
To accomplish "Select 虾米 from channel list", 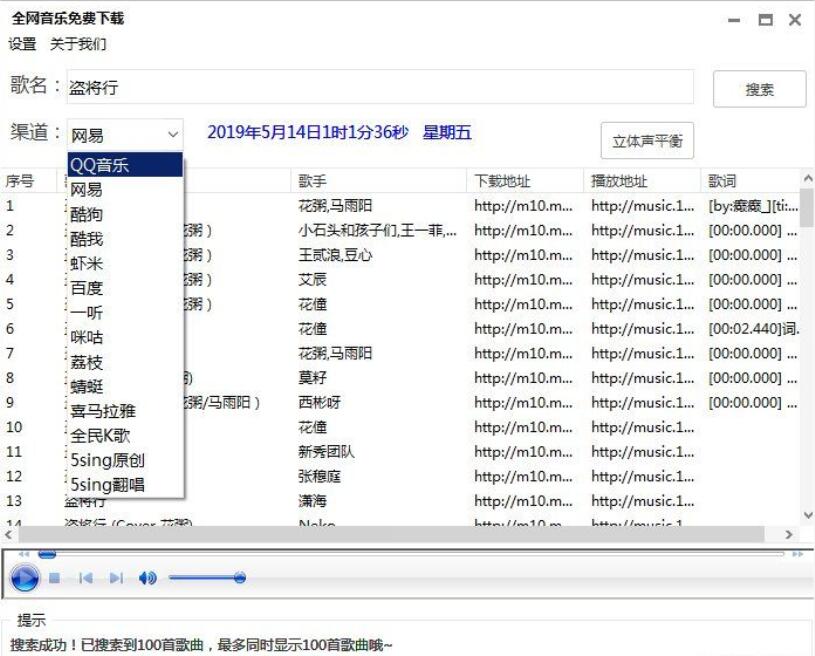I will pos(125,264).
